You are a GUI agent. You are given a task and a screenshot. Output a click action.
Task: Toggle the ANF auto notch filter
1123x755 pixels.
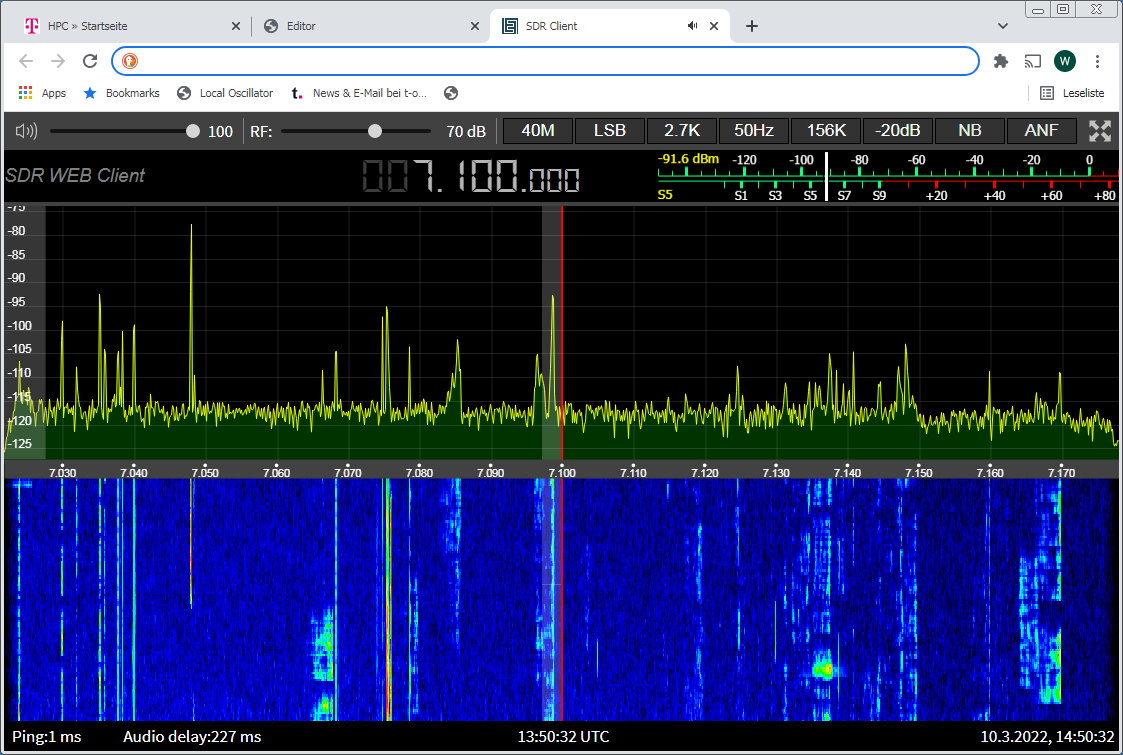(1042, 131)
